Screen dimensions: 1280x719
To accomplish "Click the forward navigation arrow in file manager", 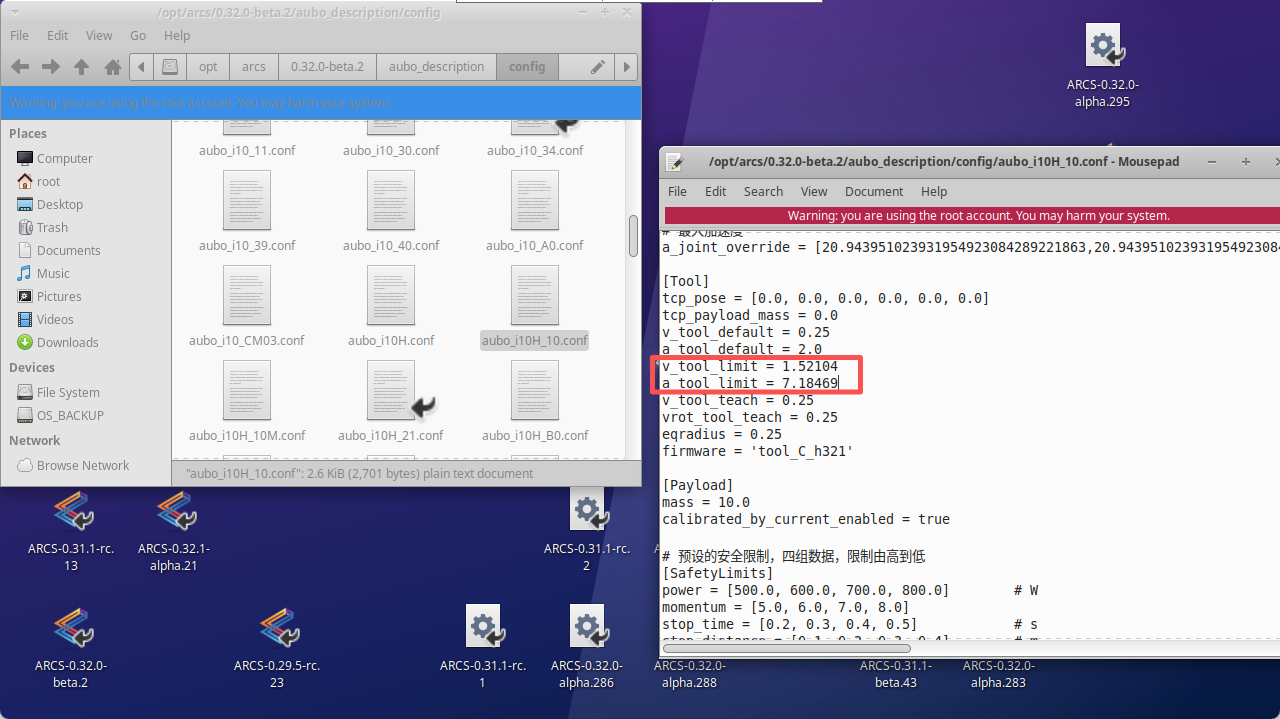I will pos(50,67).
